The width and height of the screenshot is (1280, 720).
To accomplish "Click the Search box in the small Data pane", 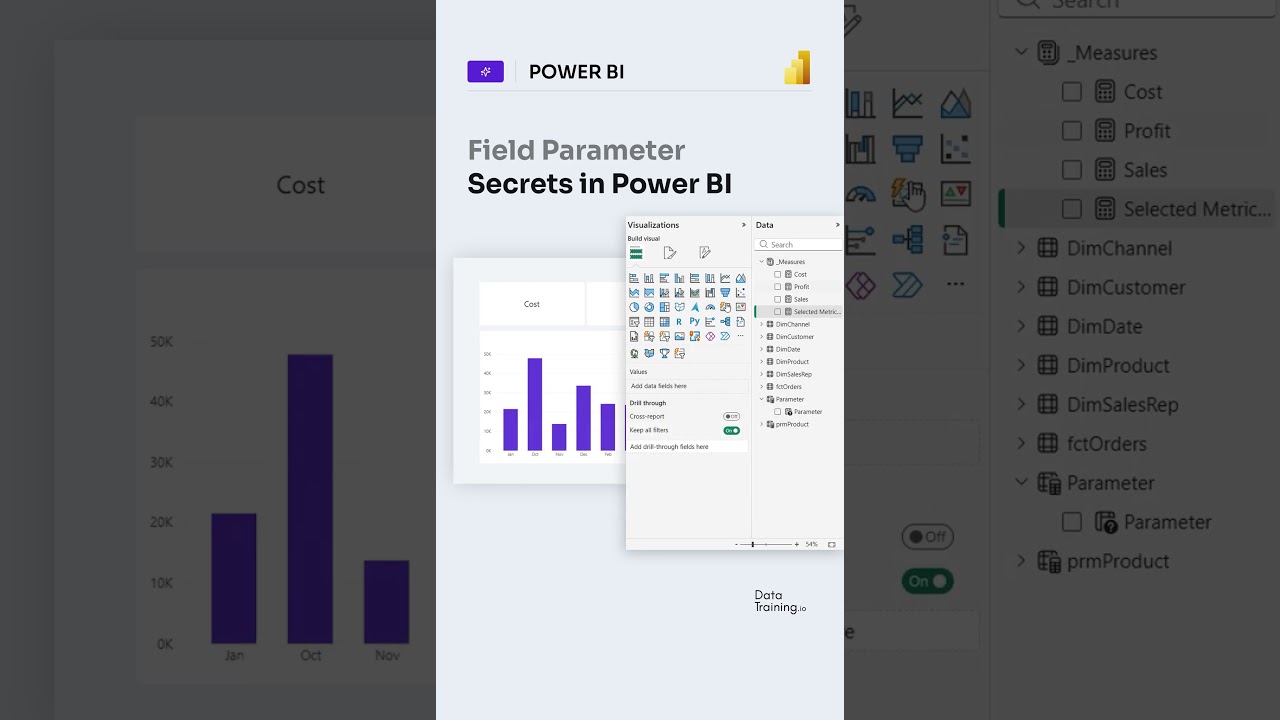I will 798,244.
